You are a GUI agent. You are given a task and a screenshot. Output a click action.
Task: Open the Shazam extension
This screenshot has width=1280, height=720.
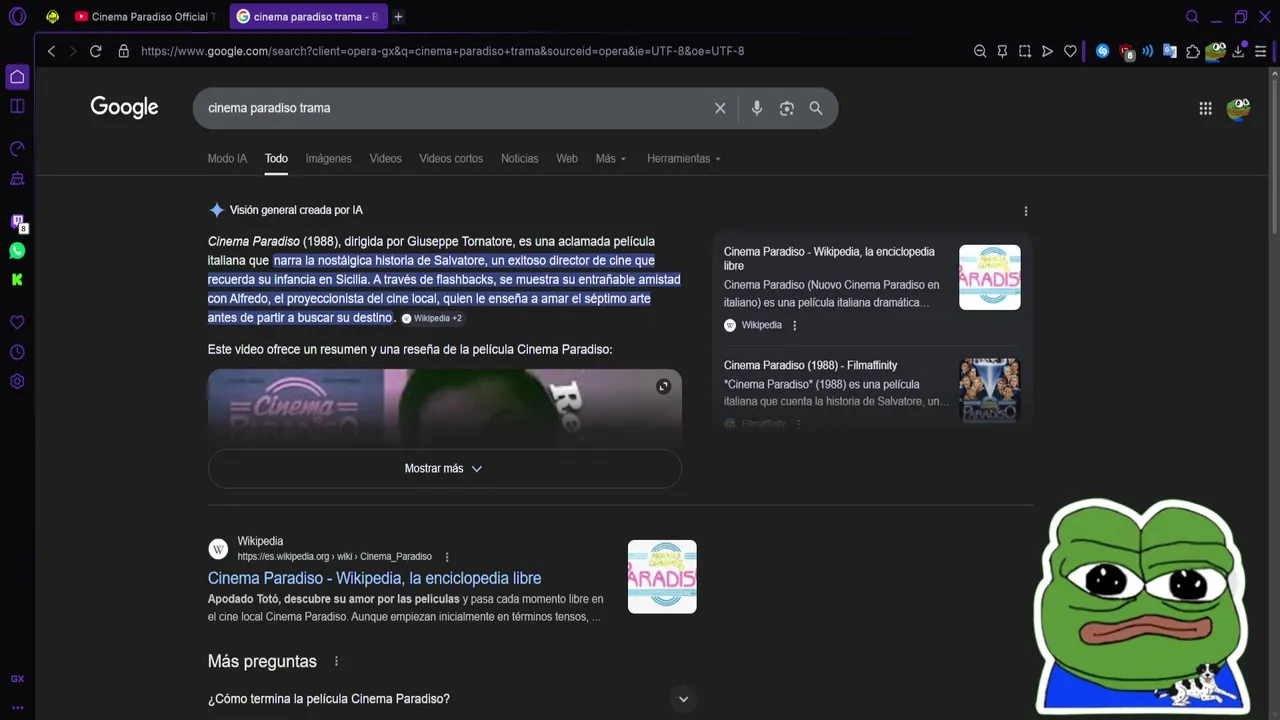pos(1102,51)
